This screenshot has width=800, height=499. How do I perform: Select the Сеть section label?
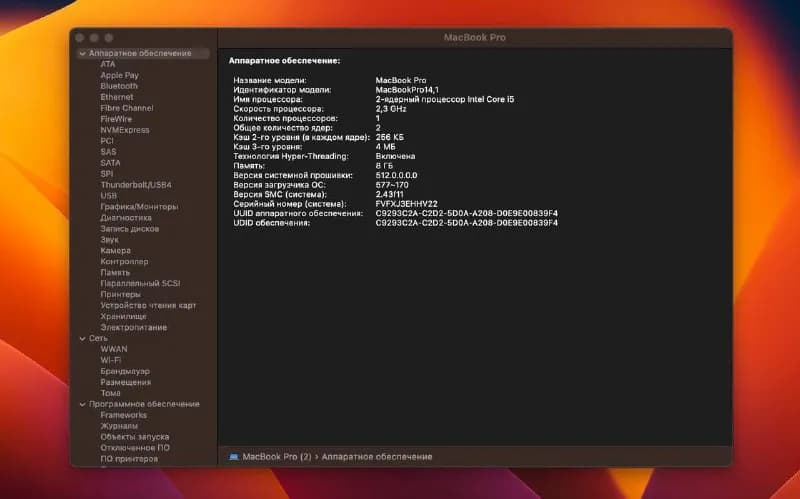98,338
